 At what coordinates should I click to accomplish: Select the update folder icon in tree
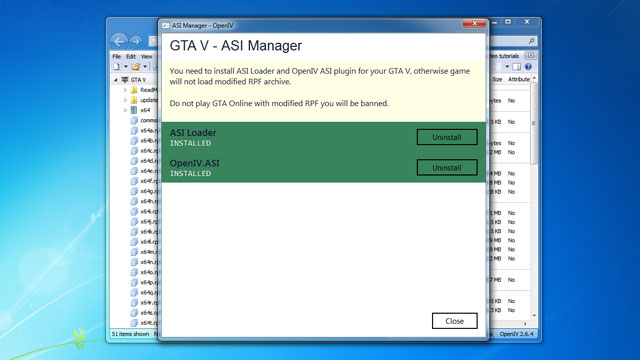pyautogui.click(x=134, y=100)
